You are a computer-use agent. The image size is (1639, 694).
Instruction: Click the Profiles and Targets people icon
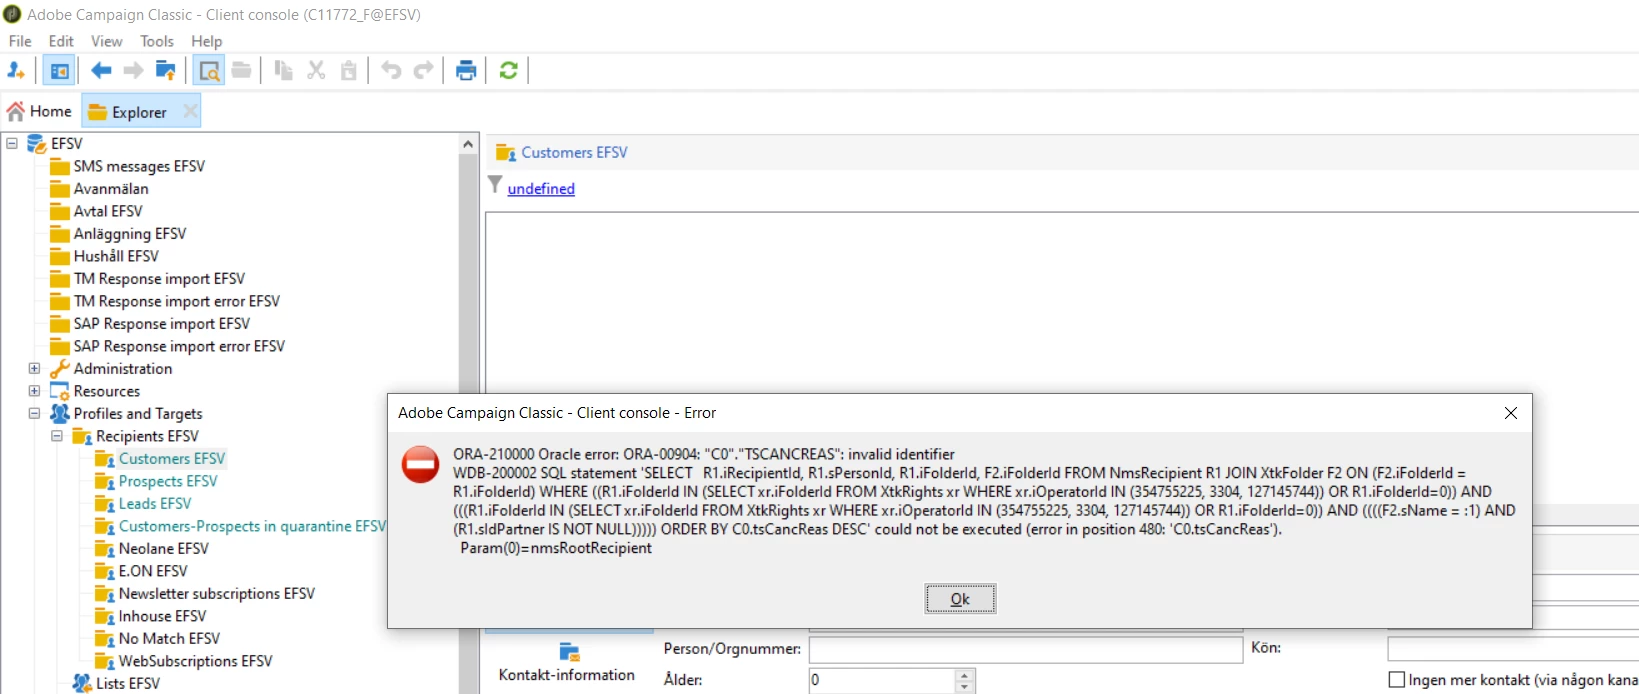(60, 414)
